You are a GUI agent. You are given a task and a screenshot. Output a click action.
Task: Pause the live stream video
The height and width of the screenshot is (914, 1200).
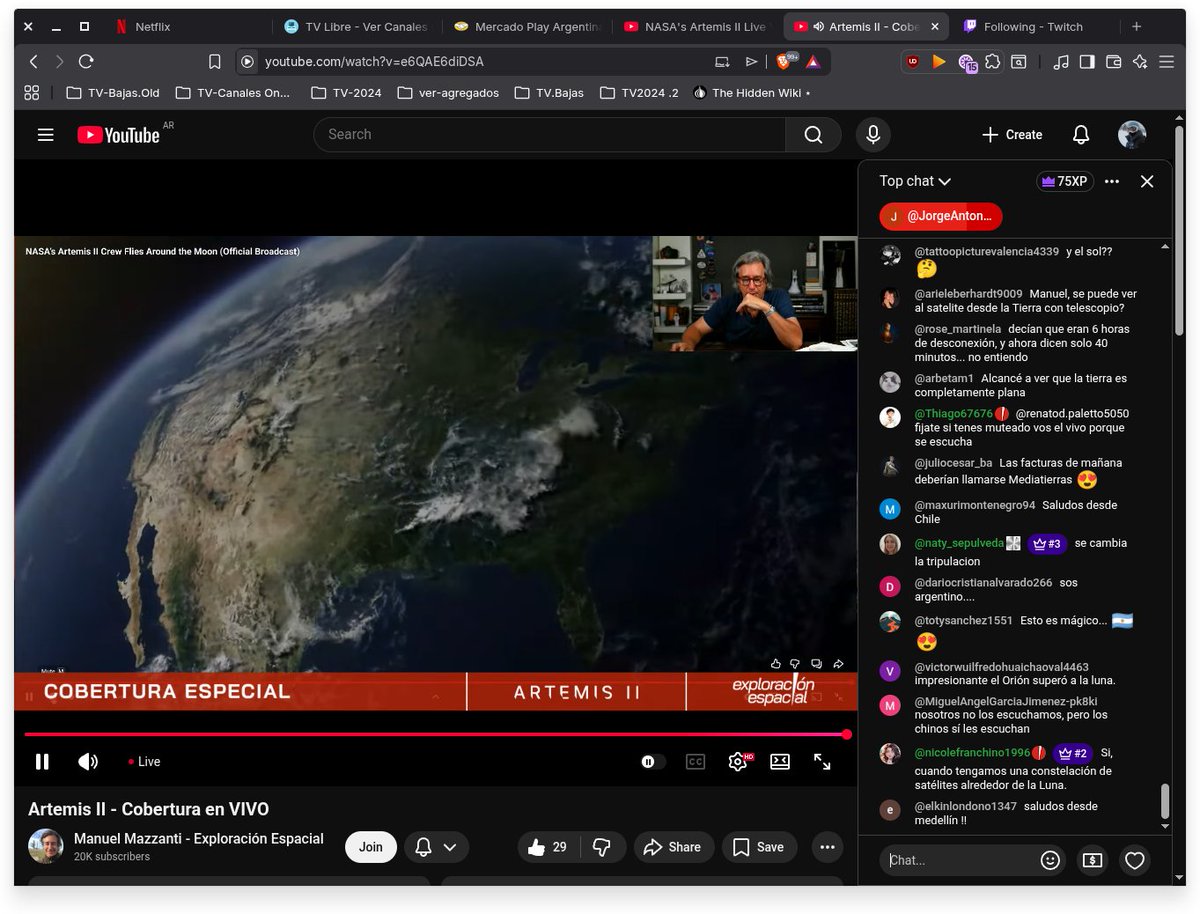click(x=42, y=762)
